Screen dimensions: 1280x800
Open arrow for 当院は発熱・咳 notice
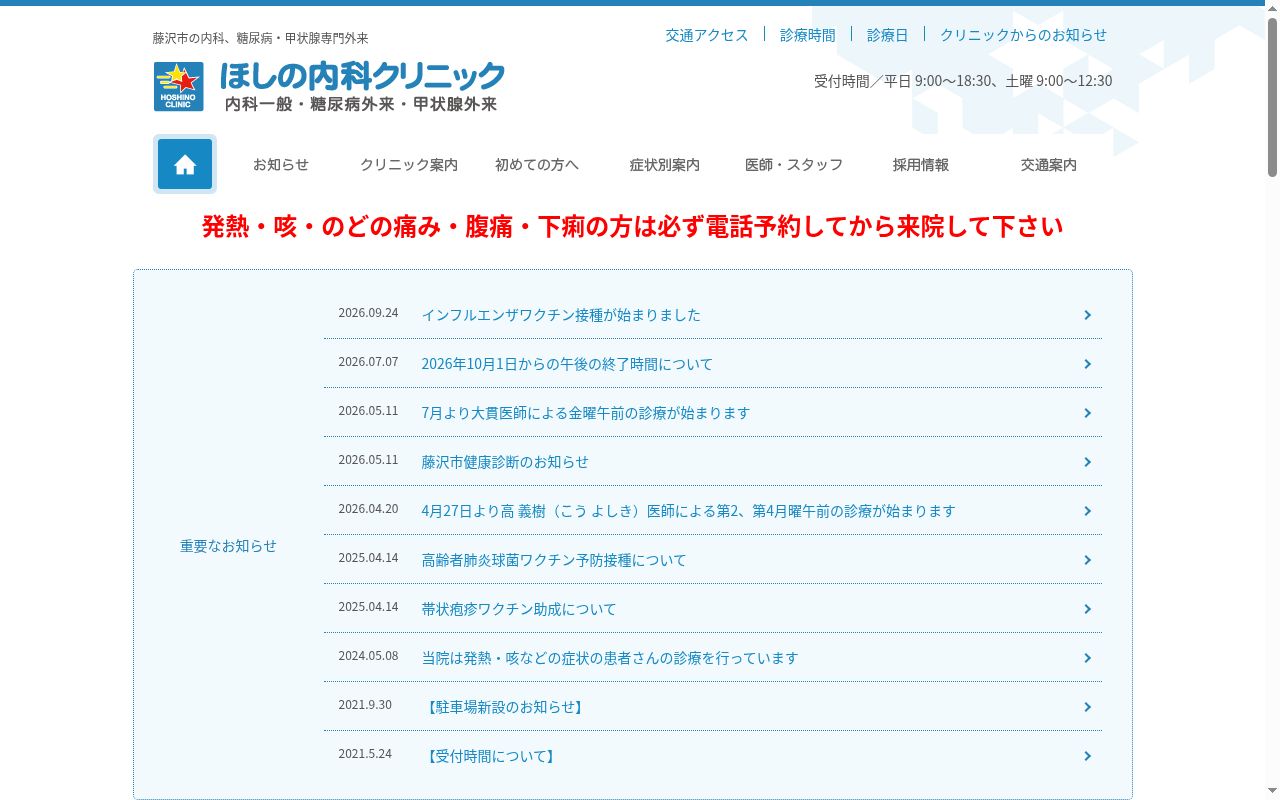(x=1087, y=658)
